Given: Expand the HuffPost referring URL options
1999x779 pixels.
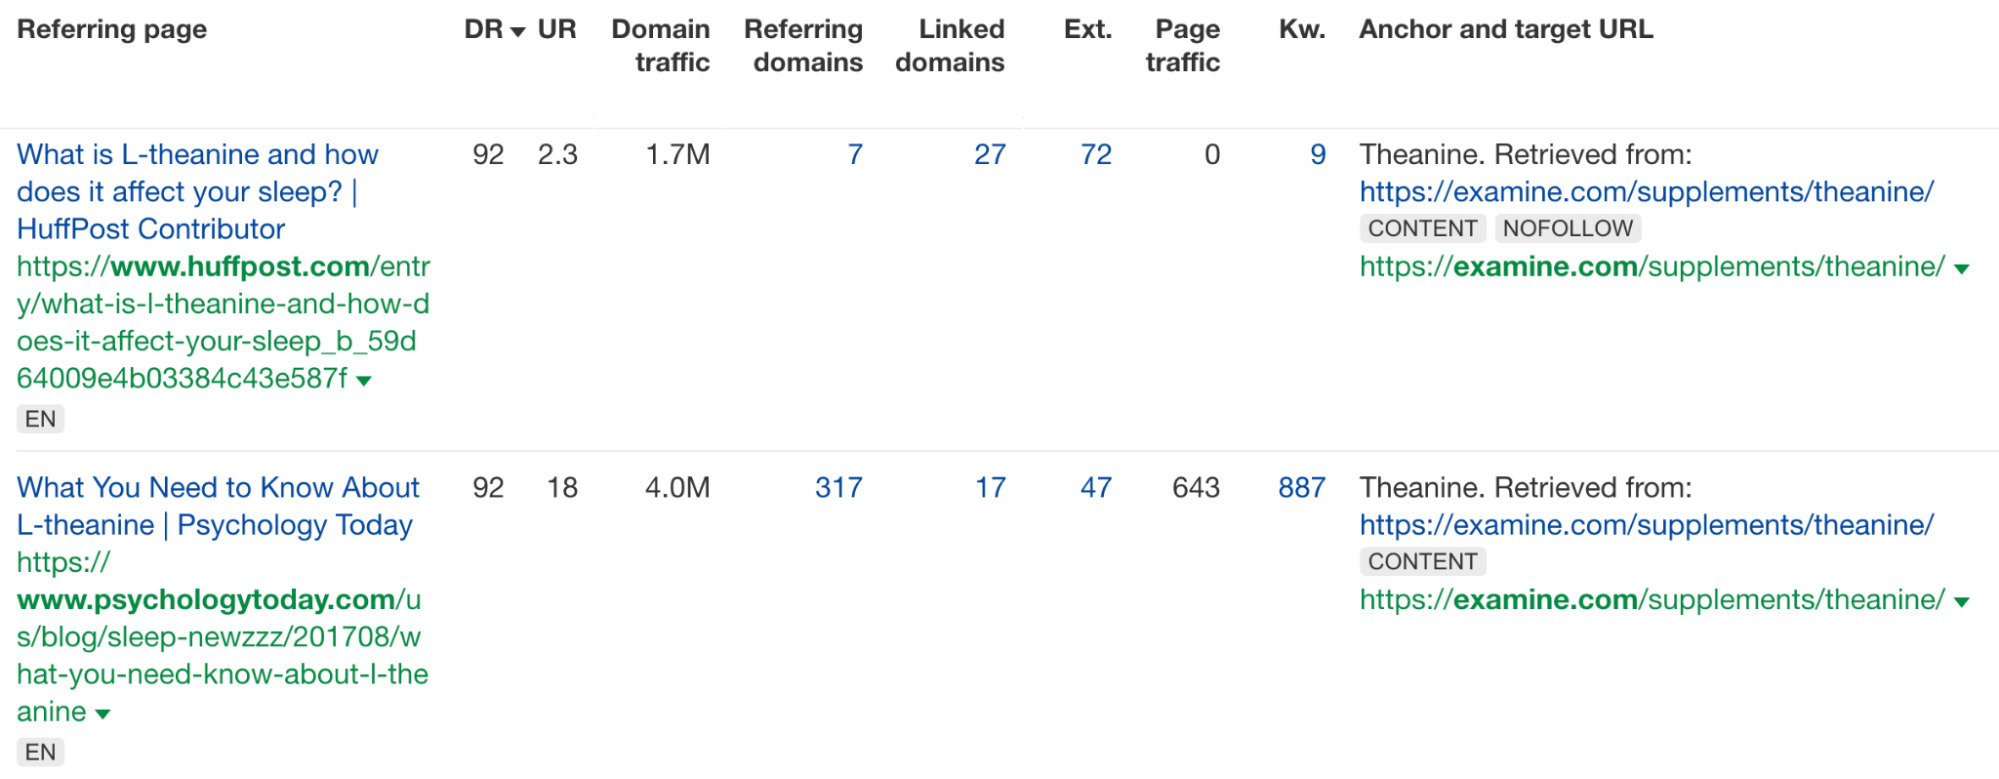Looking at the screenshot, I should [x=365, y=379].
